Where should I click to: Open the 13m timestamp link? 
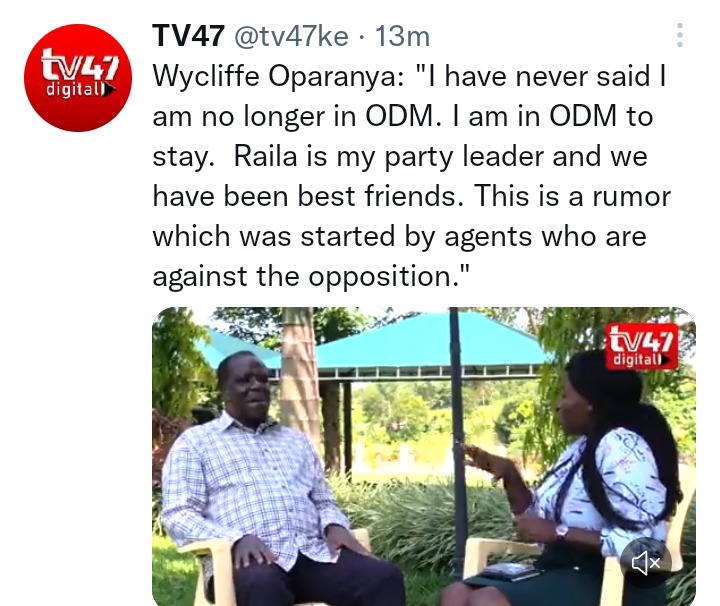click(x=402, y=36)
